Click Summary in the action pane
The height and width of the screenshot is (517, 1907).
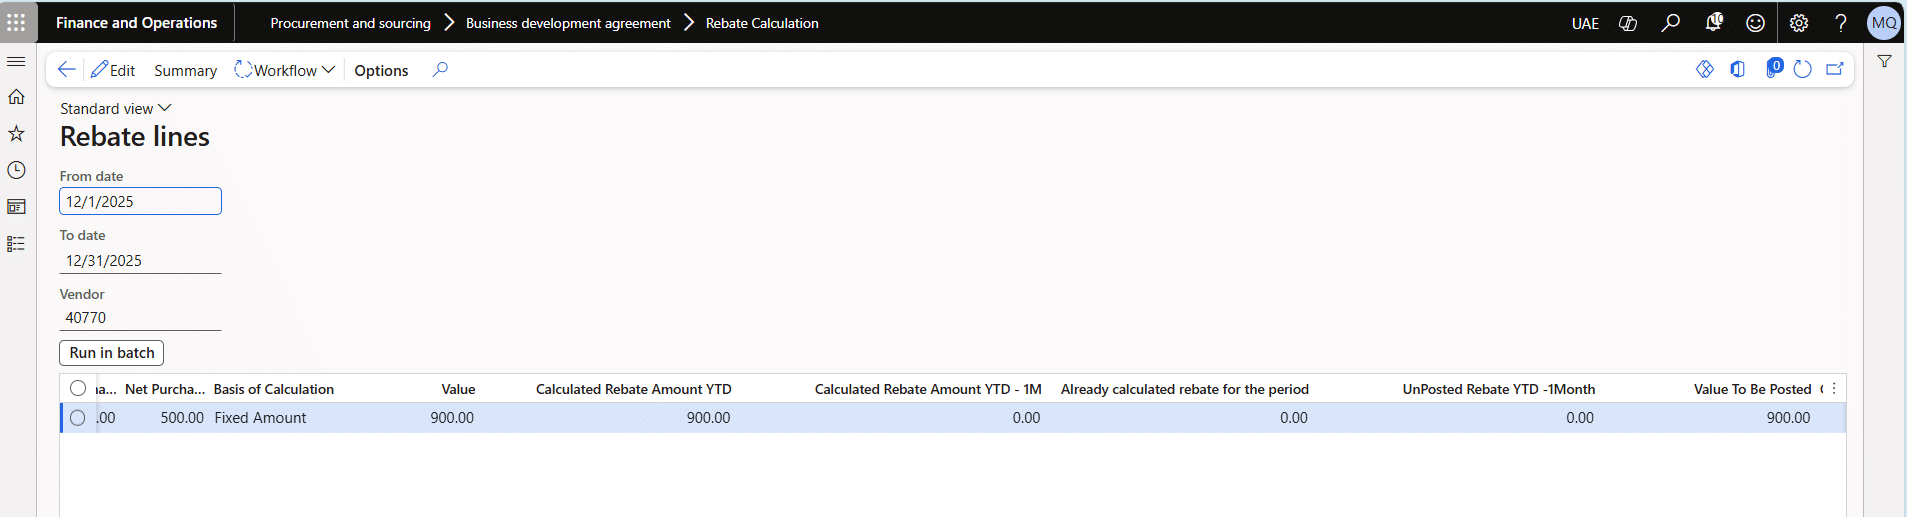[x=185, y=70]
